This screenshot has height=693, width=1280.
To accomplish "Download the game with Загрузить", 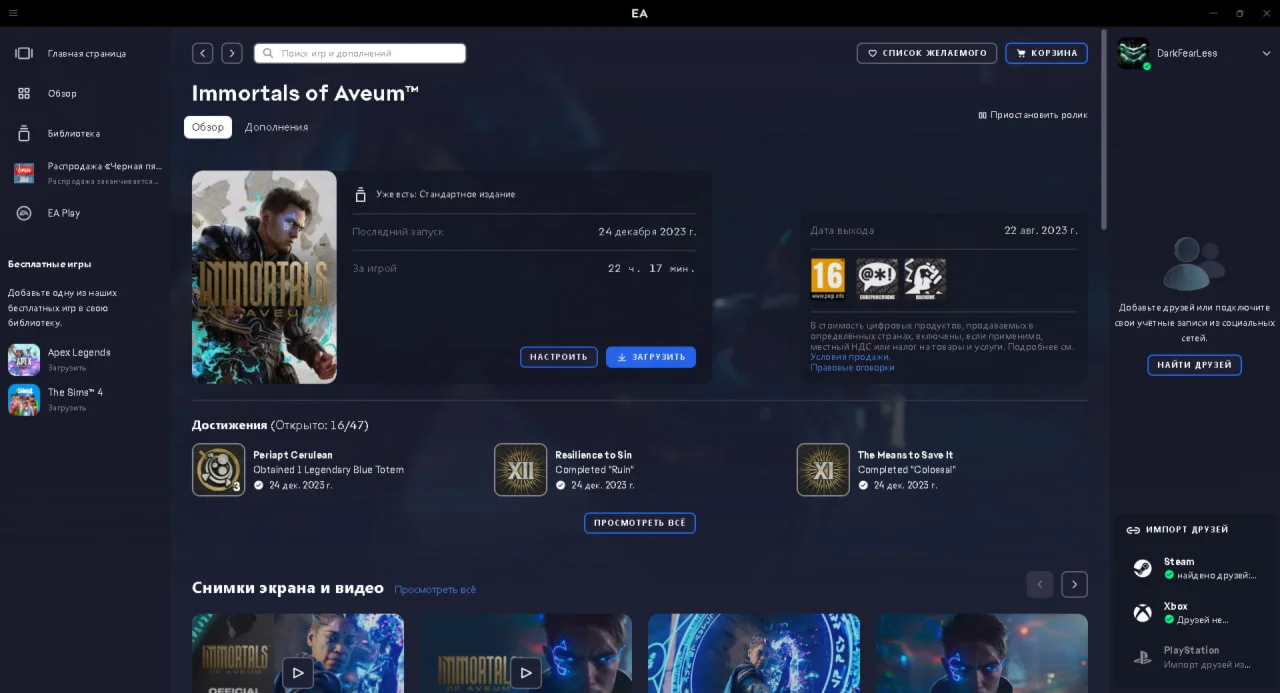I will [651, 357].
